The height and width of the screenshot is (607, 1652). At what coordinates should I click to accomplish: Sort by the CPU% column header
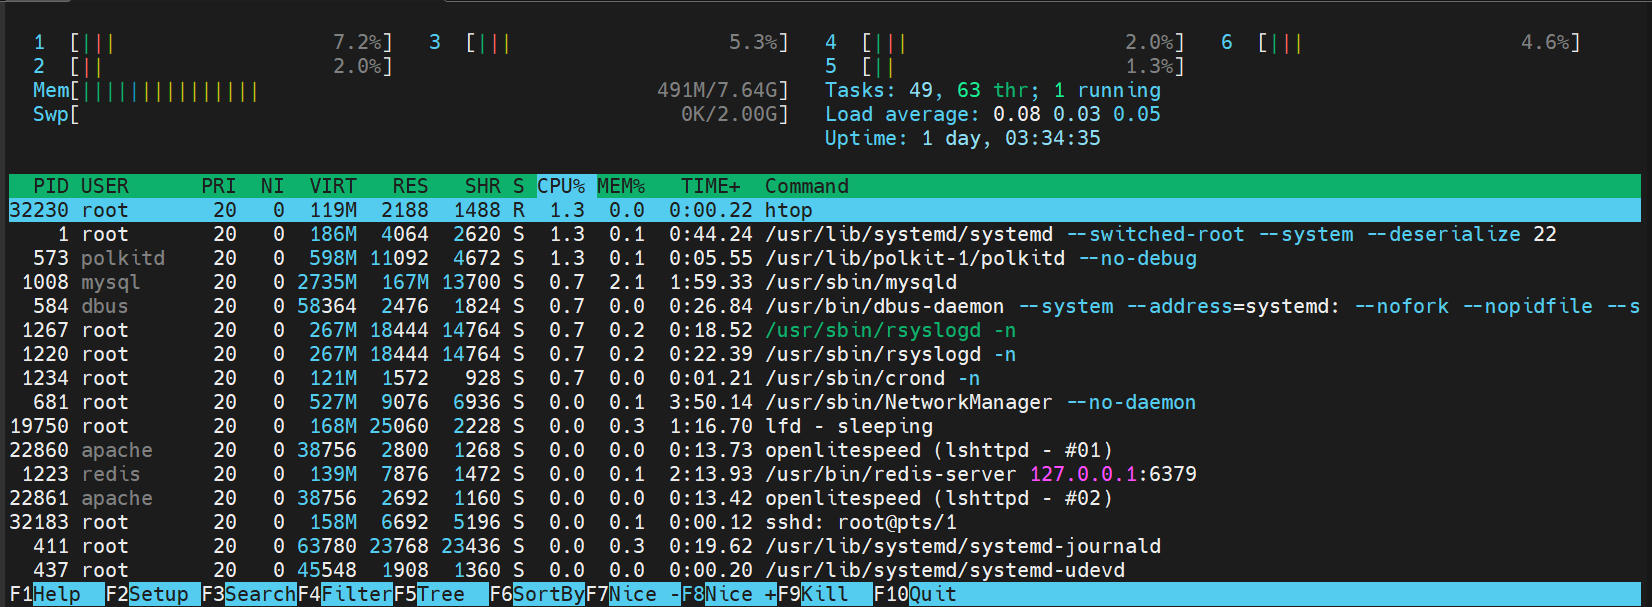click(x=561, y=186)
